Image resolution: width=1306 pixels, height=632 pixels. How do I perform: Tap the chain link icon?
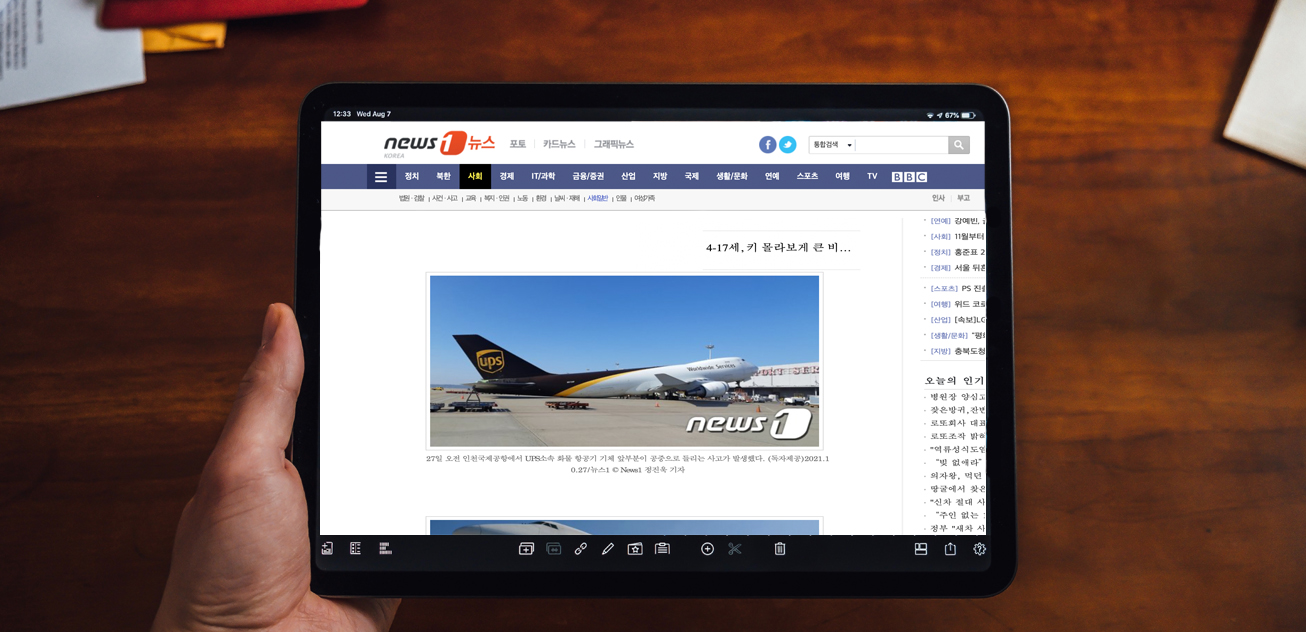click(x=581, y=549)
